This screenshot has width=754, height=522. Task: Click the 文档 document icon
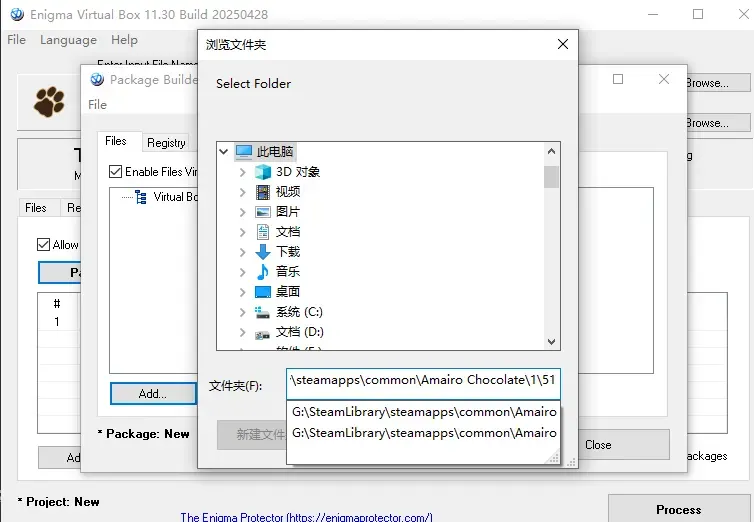pyautogui.click(x=263, y=232)
